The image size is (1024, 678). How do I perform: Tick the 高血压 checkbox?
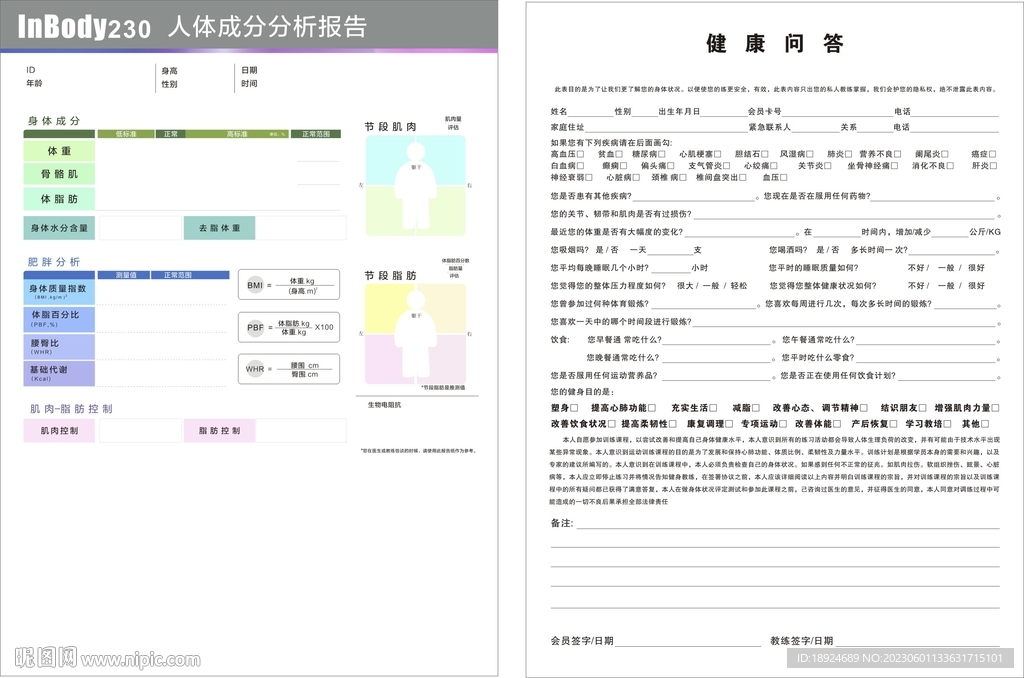tap(581, 154)
